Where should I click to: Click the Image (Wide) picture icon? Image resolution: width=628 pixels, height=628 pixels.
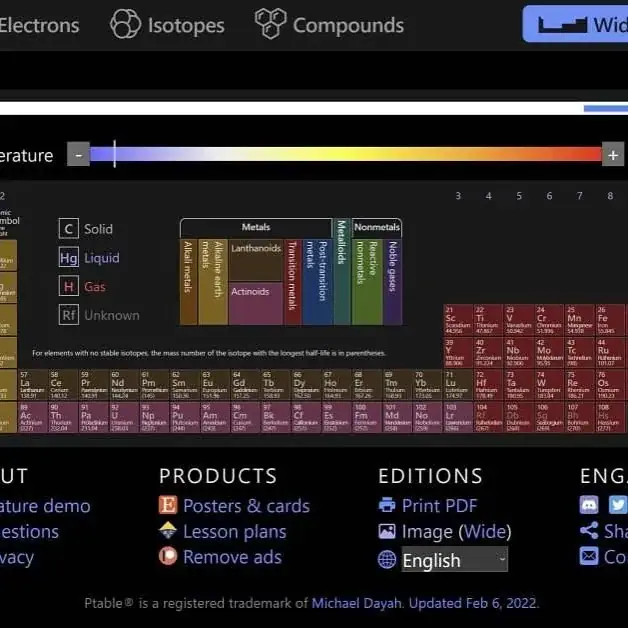[x=387, y=531]
